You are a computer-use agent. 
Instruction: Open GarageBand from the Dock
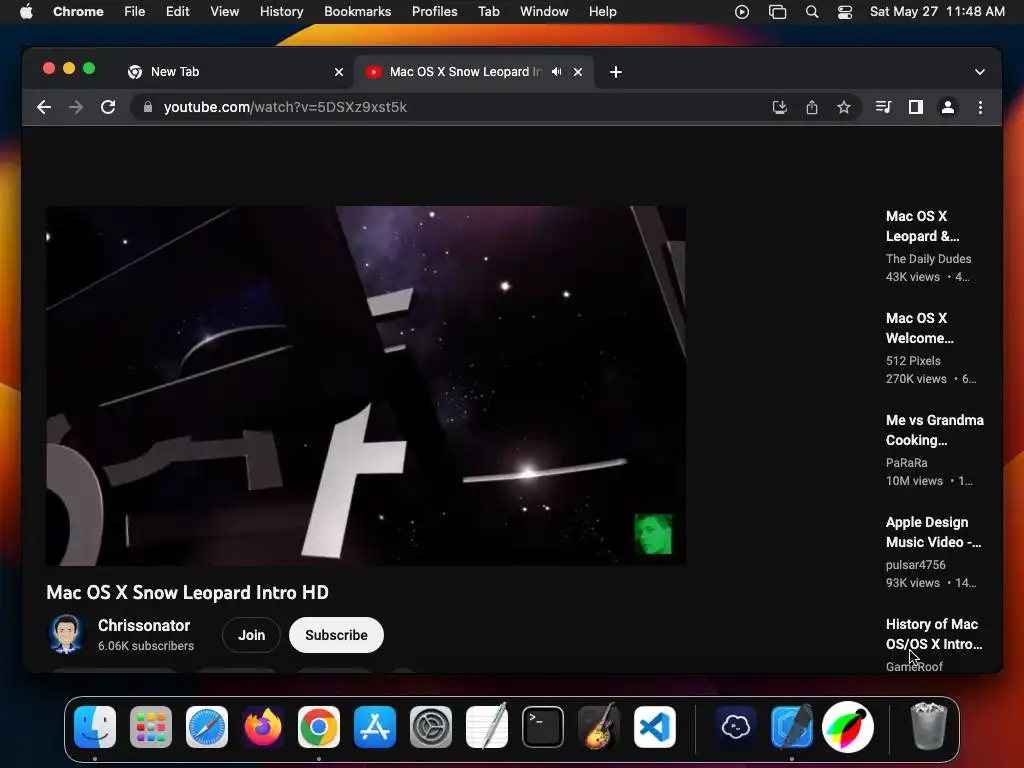pyautogui.click(x=599, y=726)
